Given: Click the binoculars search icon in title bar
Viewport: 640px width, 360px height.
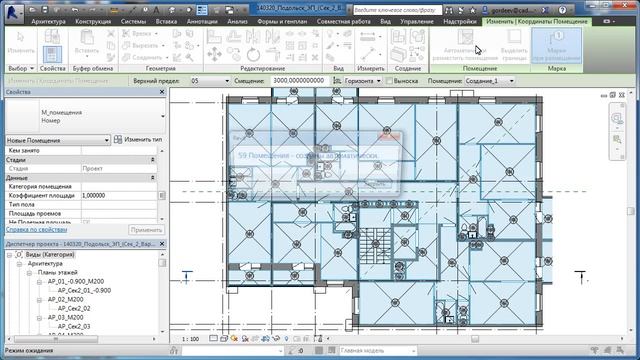Looking at the screenshot, I should (x=449, y=10).
